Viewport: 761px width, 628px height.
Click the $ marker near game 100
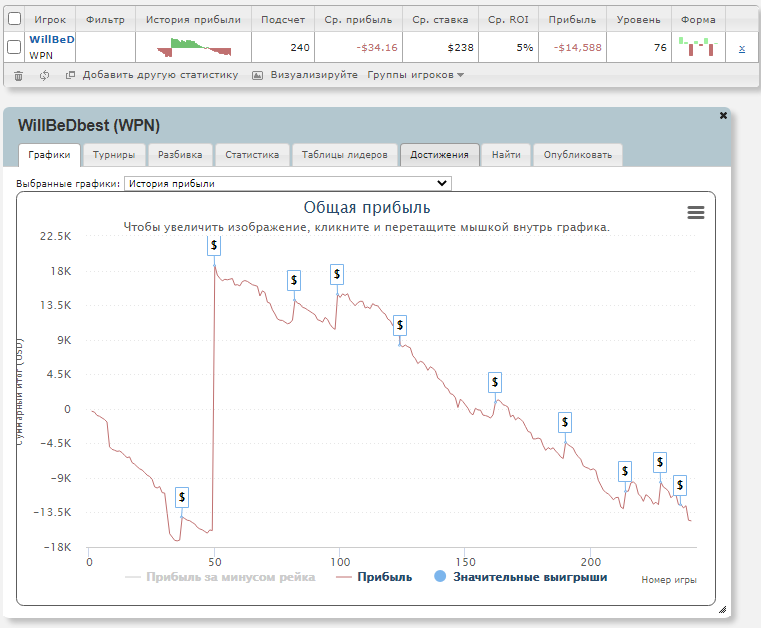click(338, 273)
